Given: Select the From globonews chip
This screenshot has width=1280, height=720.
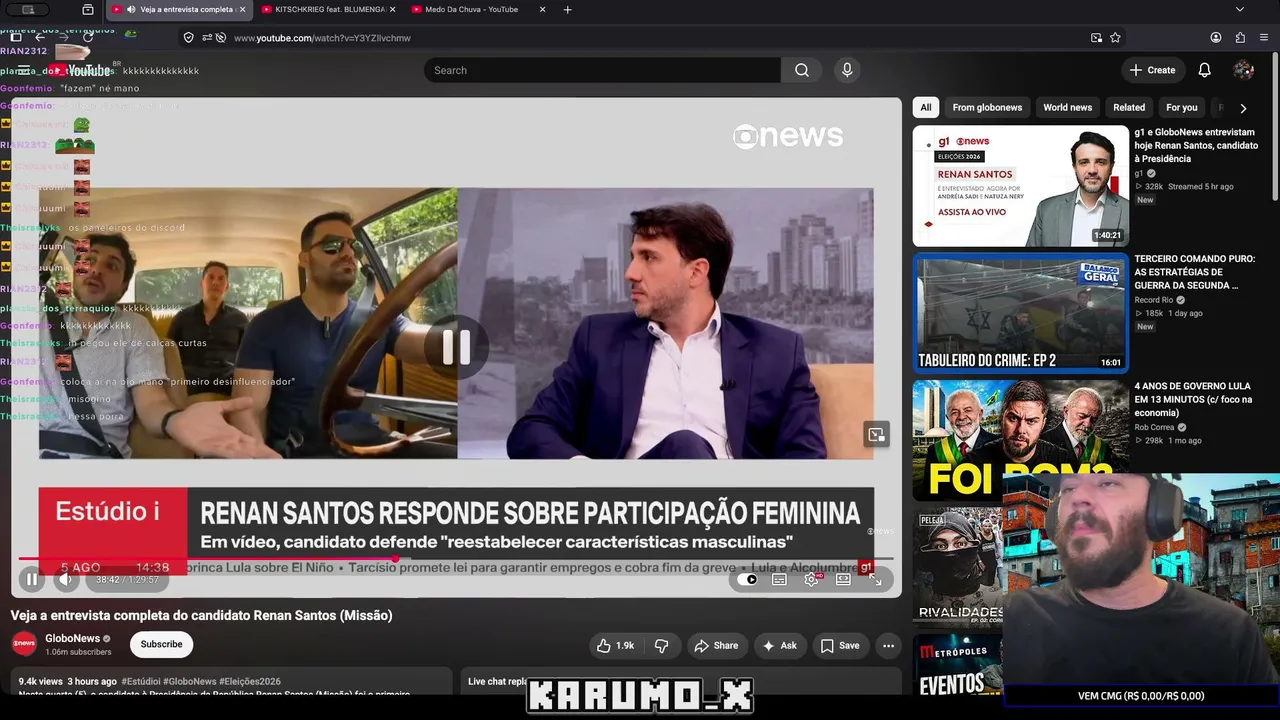Looking at the screenshot, I should coord(987,108).
